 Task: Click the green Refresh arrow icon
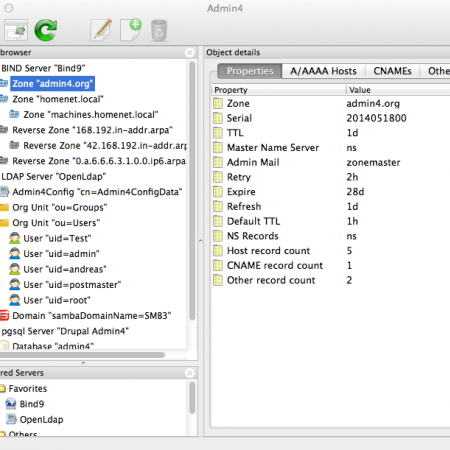pyautogui.click(x=46, y=30)
